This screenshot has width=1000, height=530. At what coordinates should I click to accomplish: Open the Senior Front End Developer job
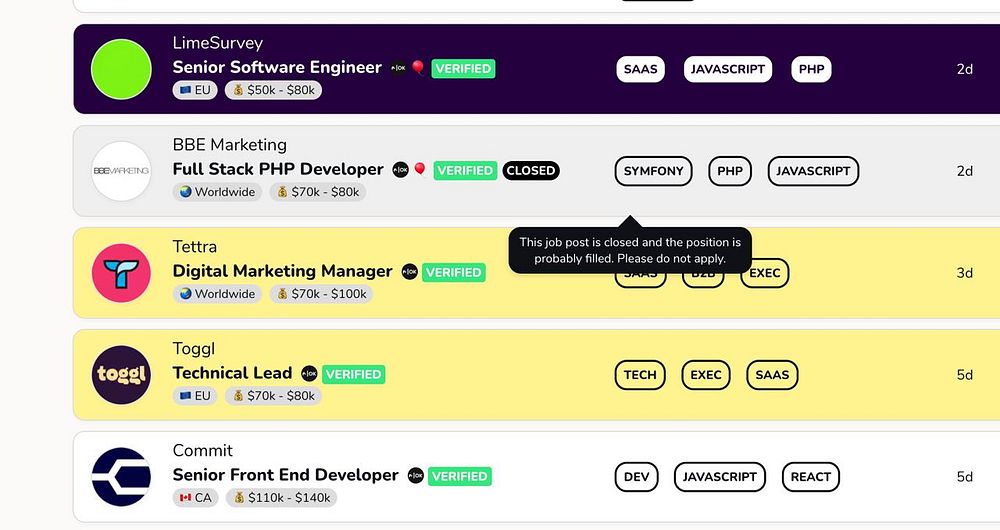pos(285,476)
